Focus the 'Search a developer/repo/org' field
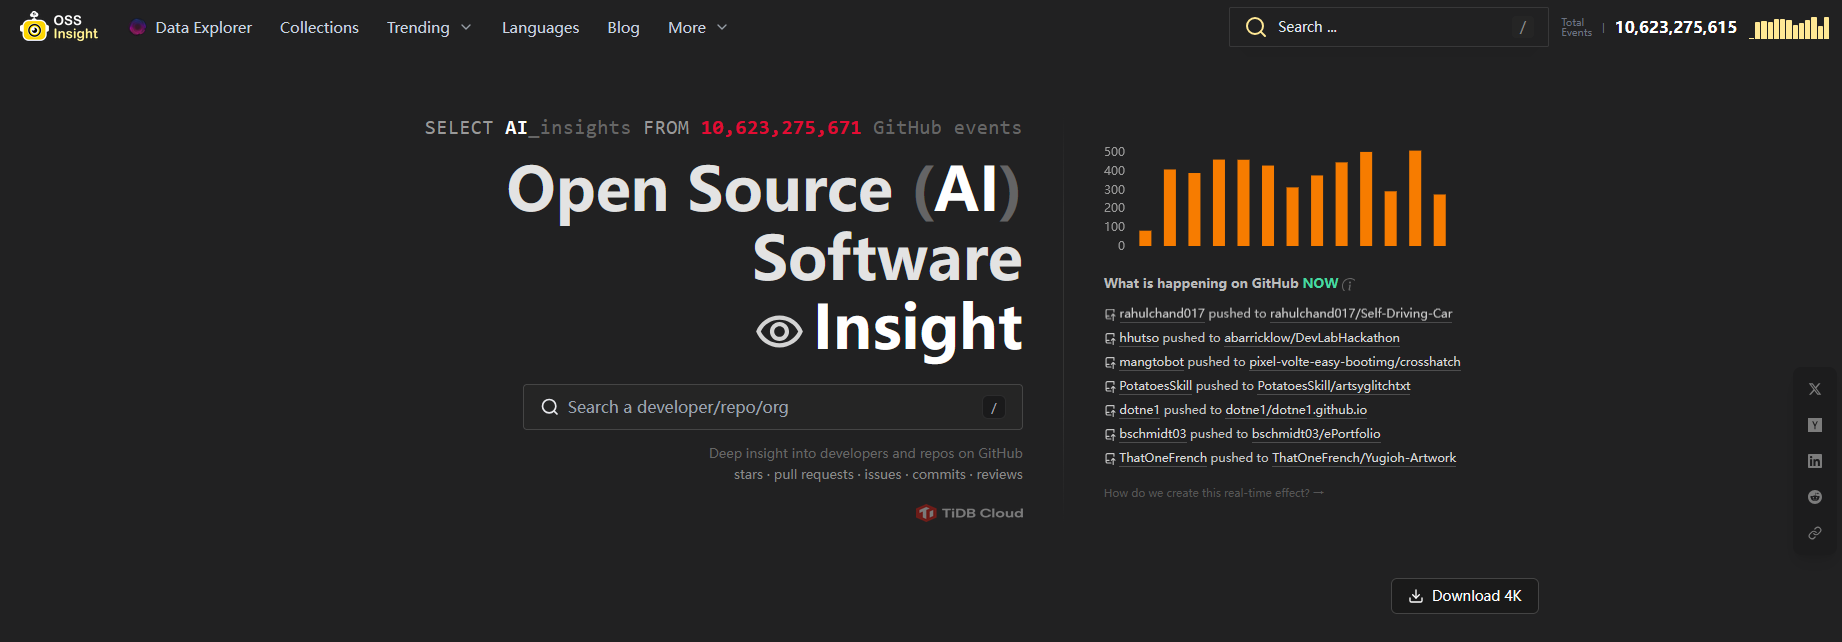 point(772,407)
